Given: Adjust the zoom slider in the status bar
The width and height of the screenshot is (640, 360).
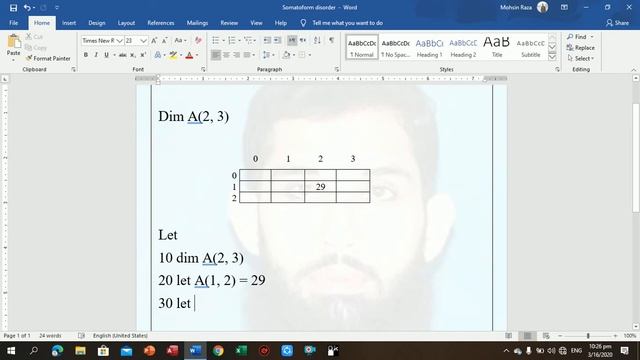Looking at the screenshot, I should [588, 336].
